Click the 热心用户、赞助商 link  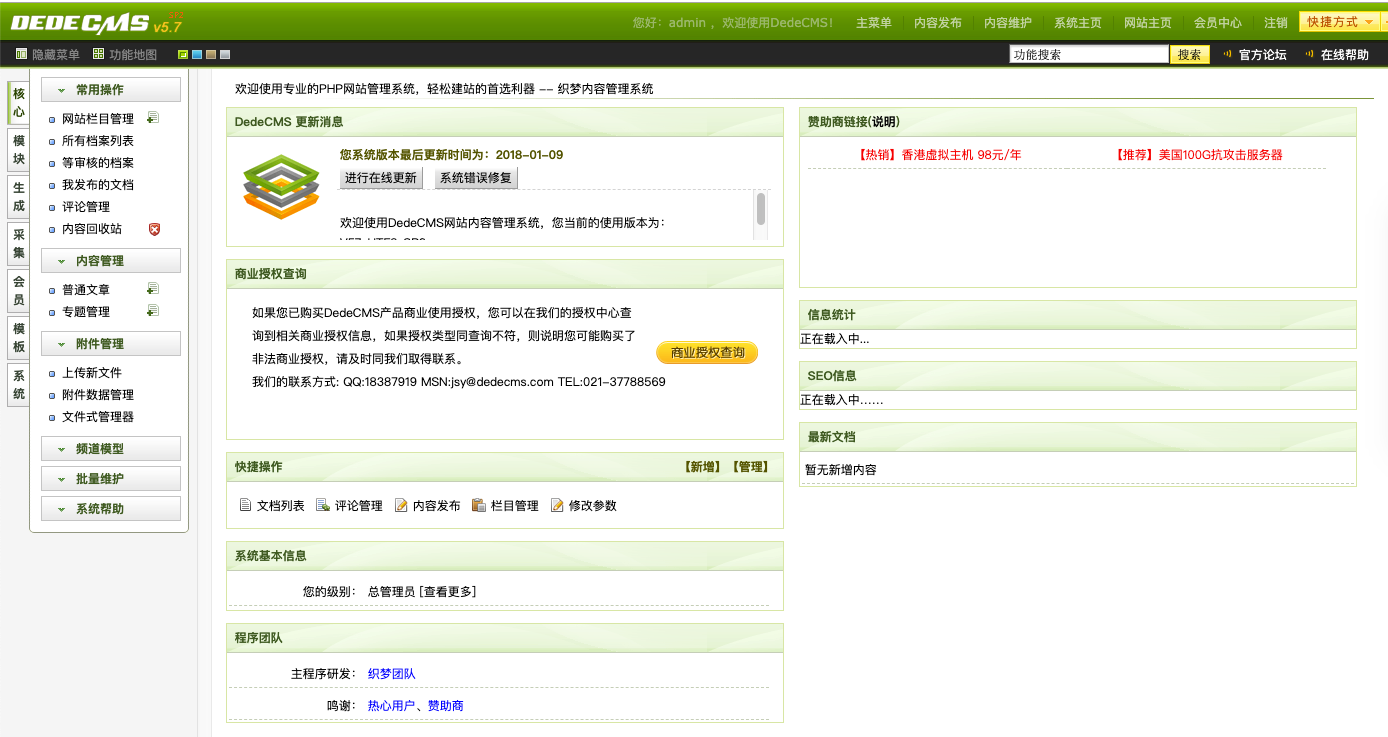(416, 706)
